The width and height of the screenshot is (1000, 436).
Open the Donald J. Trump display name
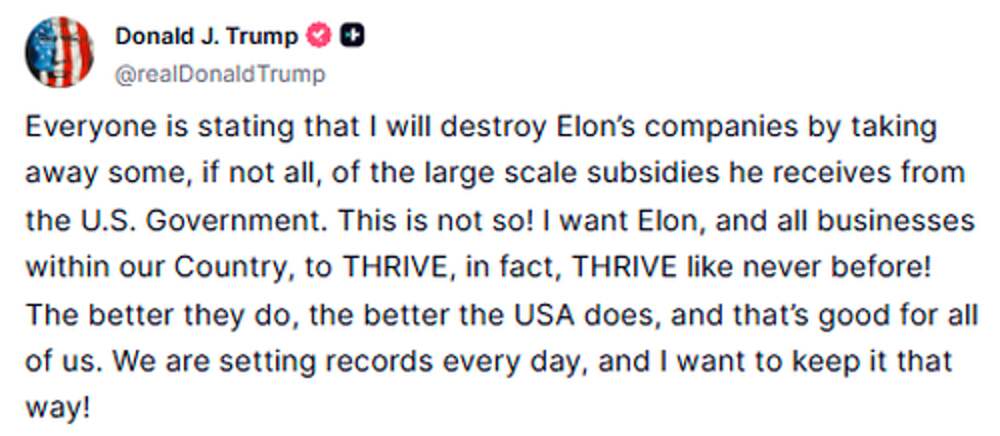coord(206,37)
